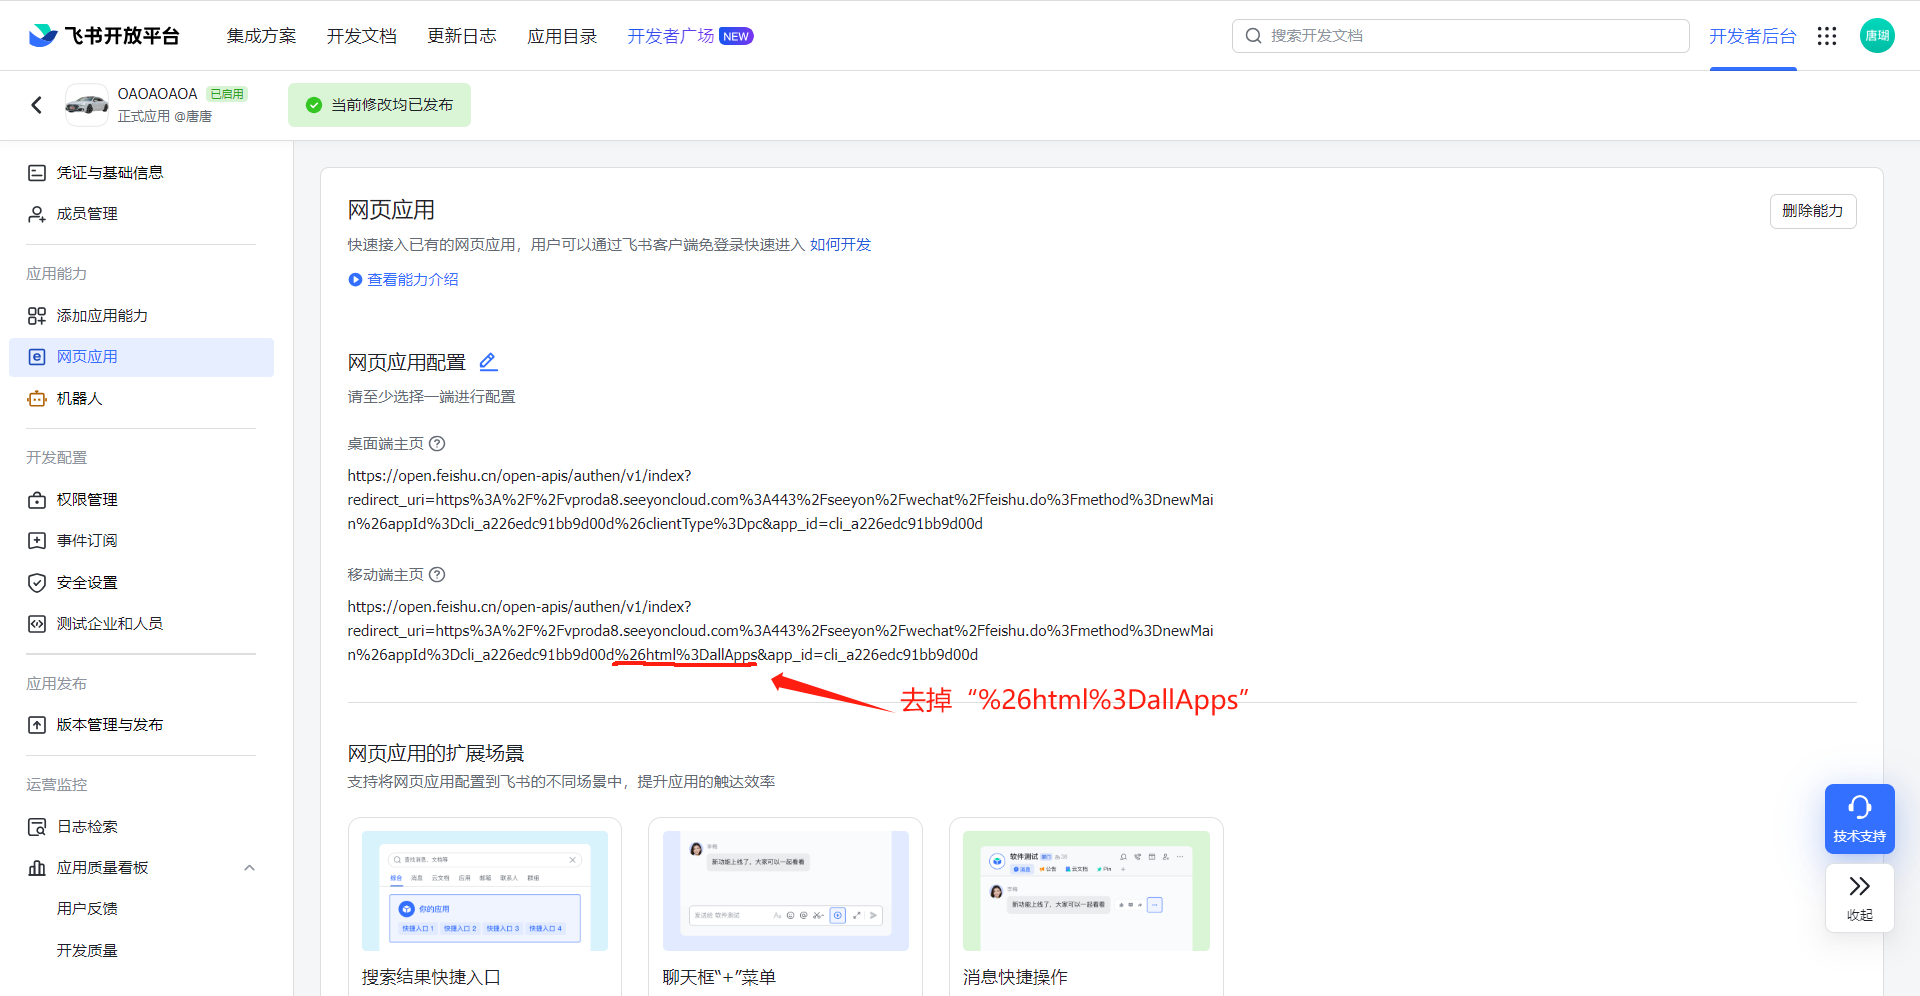Screen dimensions: 1920x996
Task: Edit 网页应用配置 with the pencil icon
Action: tap(488, 362)
